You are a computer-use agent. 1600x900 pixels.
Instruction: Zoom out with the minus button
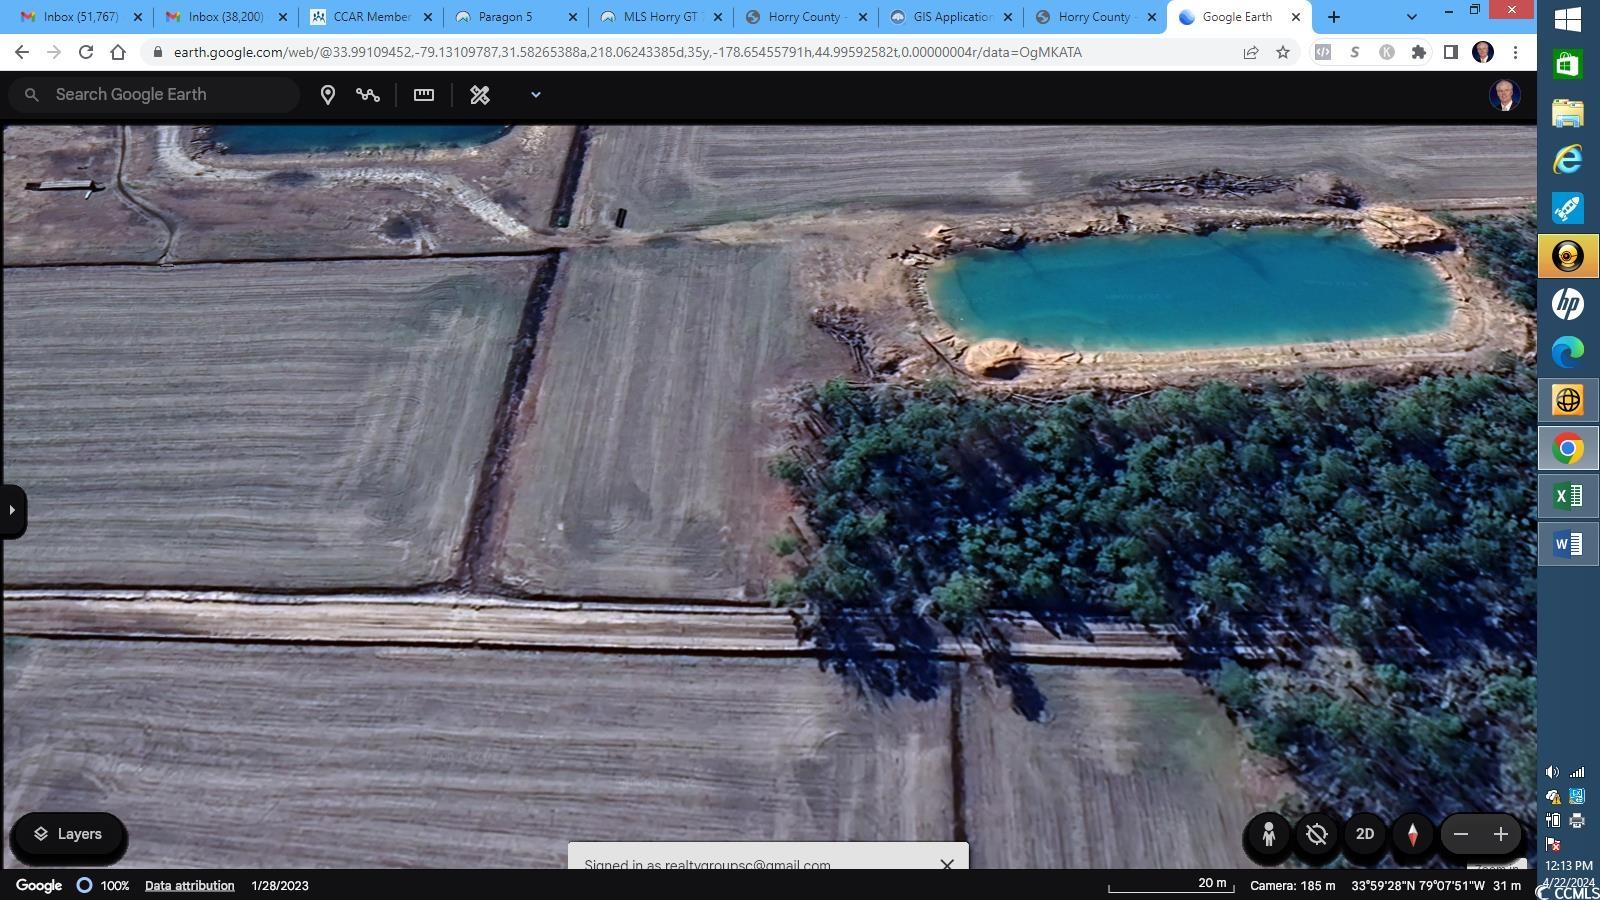1461,834
